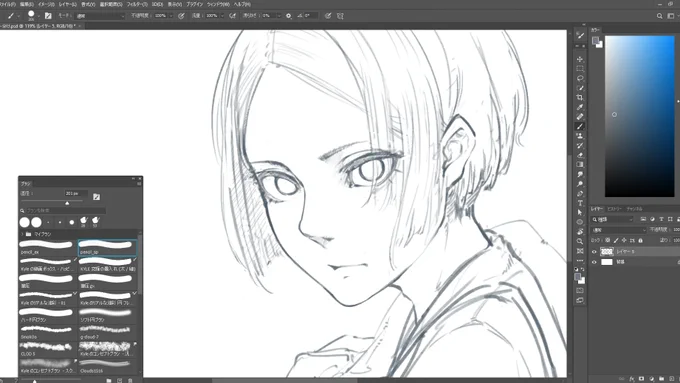This screenshot has width=680, height=383.
Task: Click foreground color swatch in toolbar
Action: tap(578, 277)
